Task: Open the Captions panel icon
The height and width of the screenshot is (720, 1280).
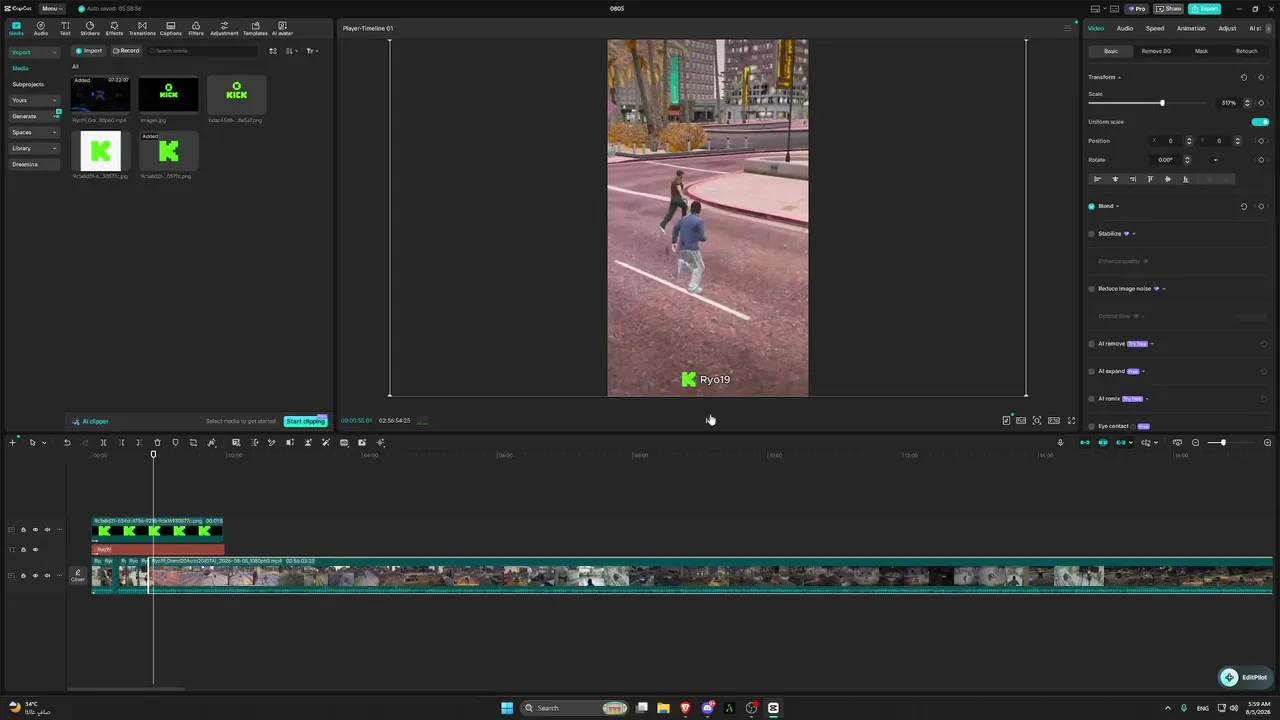Action: pos(171,28)
